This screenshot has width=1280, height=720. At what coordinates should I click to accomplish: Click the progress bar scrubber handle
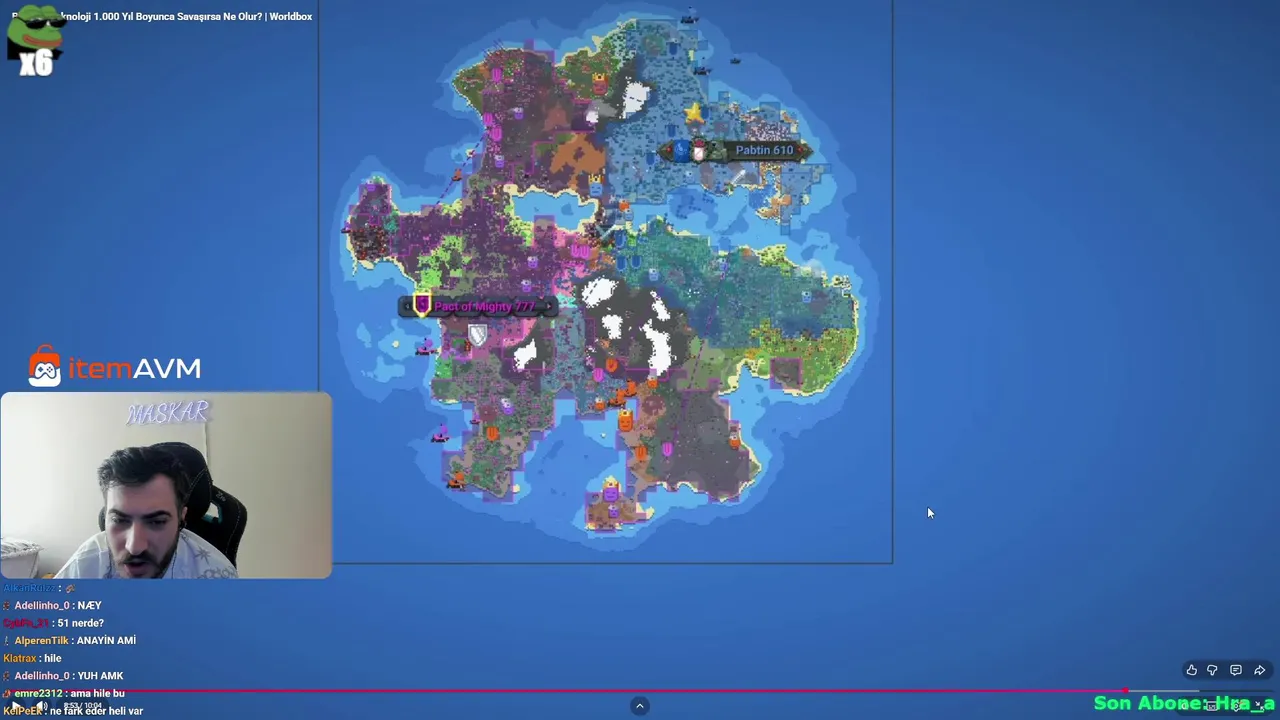pos(1125,691)
